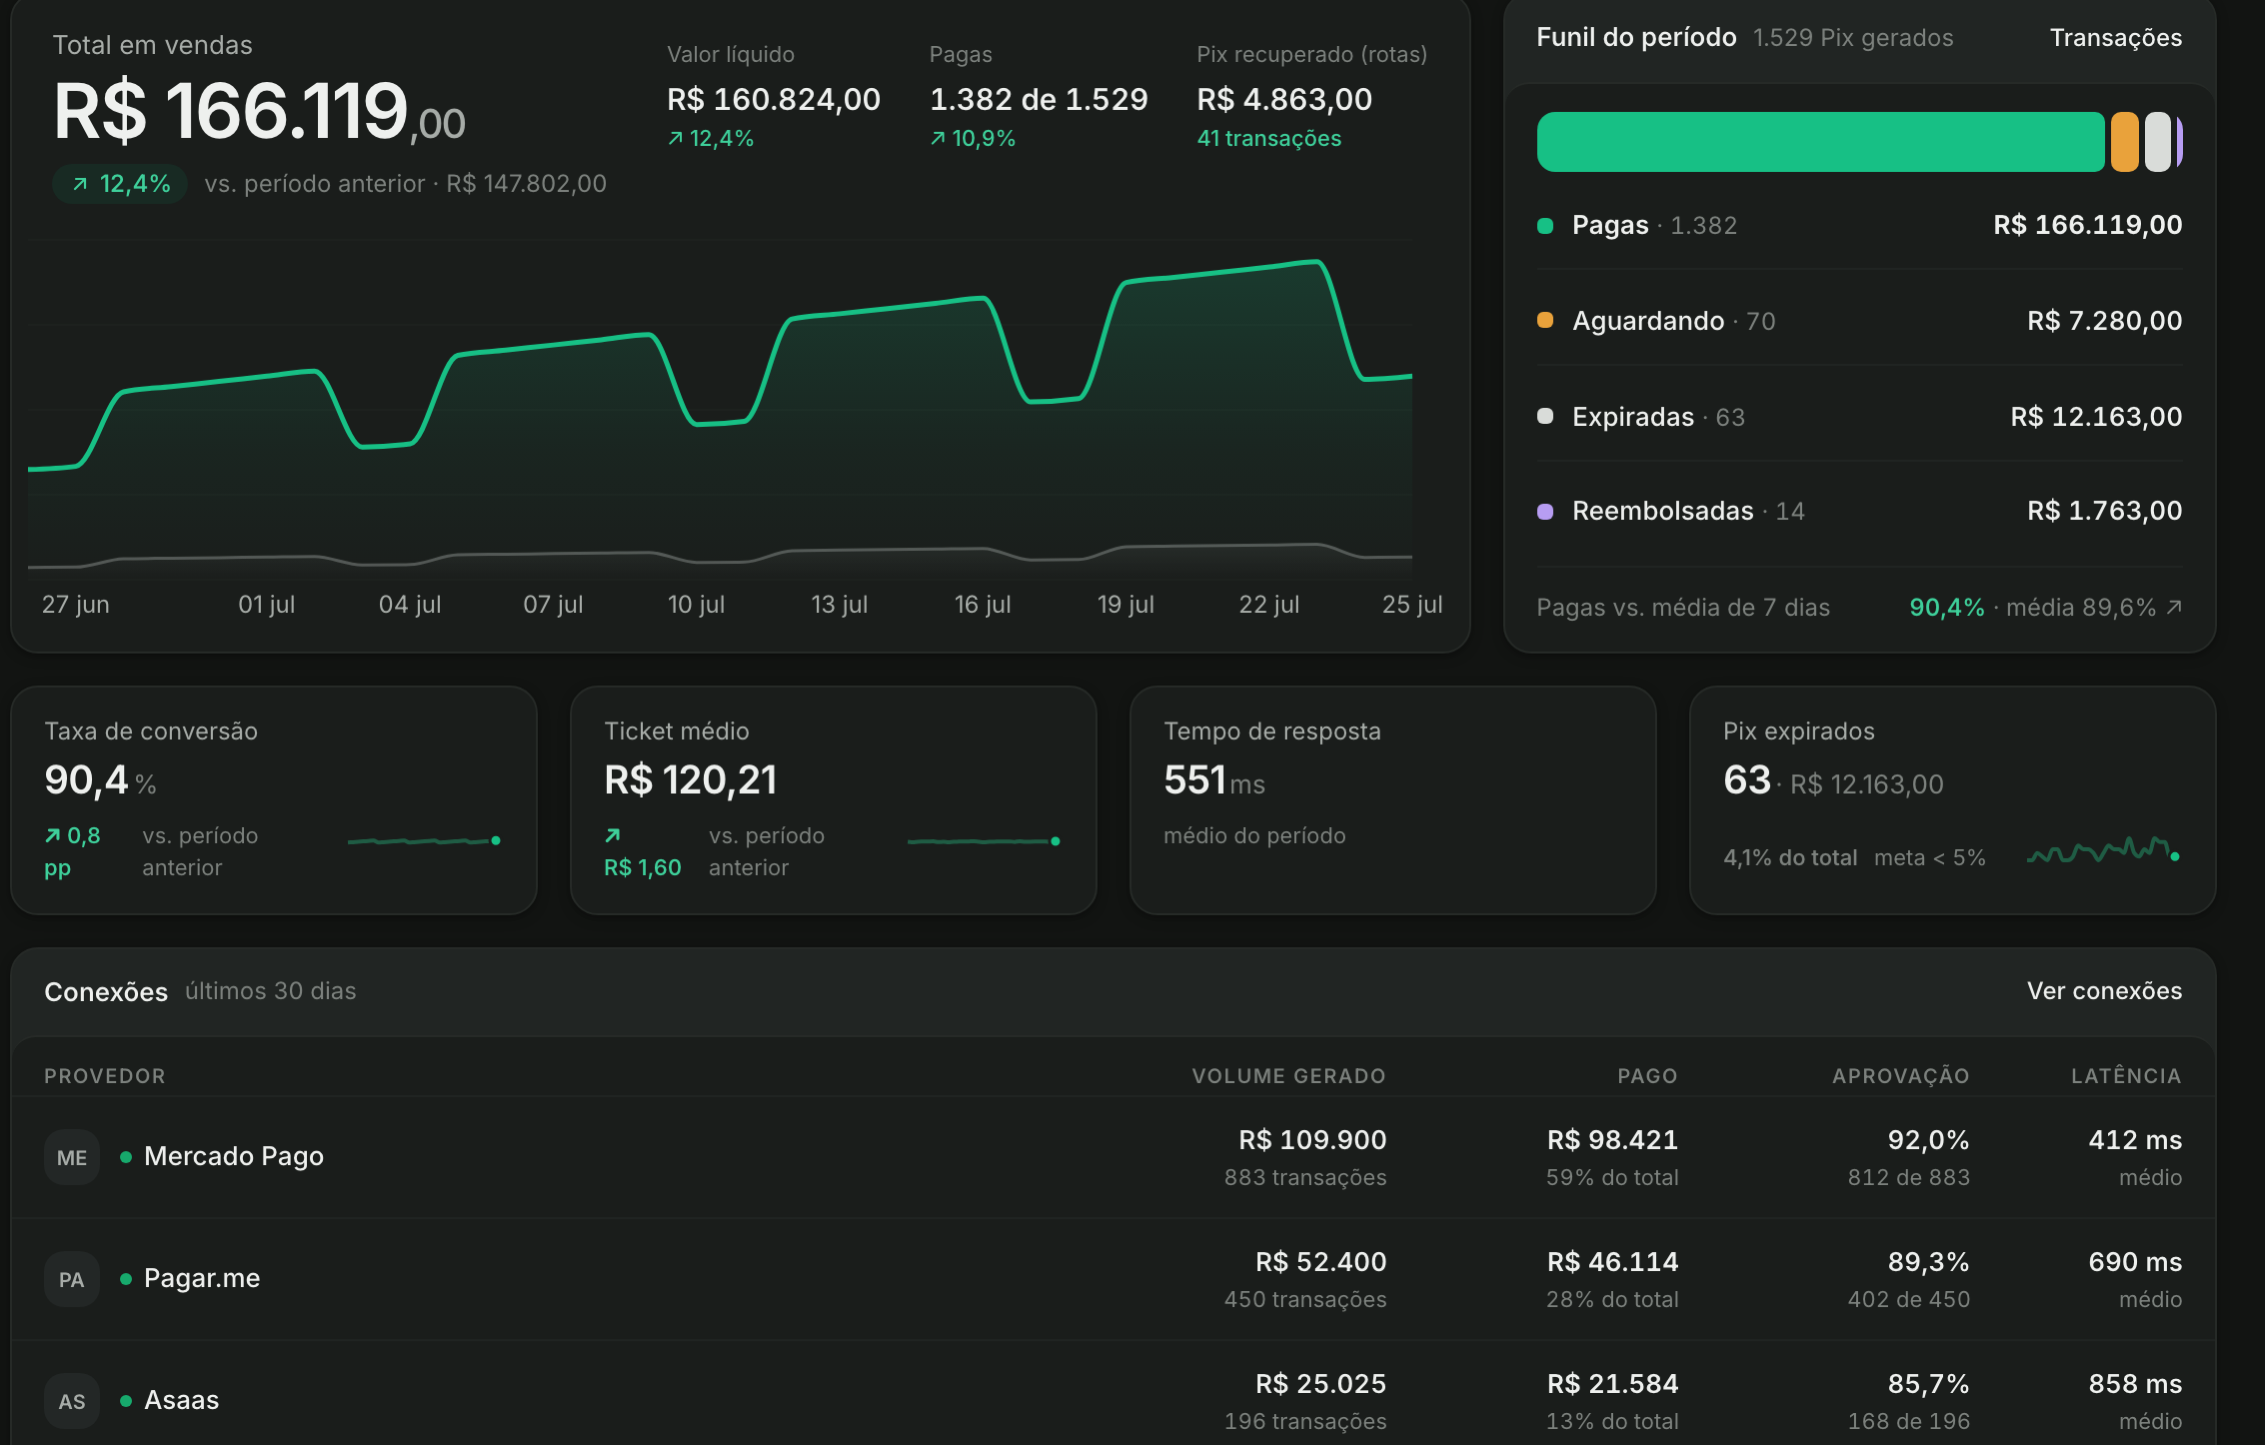Viewport: 2265px width, 1445px height.
Task: Click the AS provider avatar icon
Action: point(72,1401)
